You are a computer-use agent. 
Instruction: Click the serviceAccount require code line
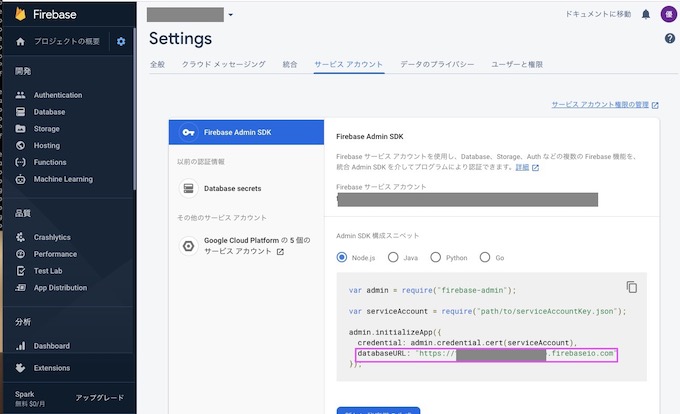coord(487,311)
